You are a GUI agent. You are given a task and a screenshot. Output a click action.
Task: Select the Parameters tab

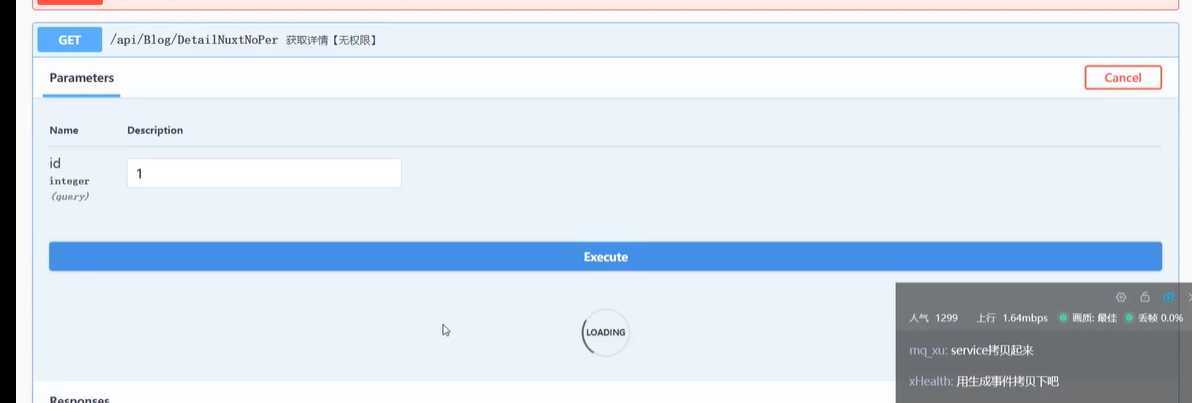[x=82, y=78]
